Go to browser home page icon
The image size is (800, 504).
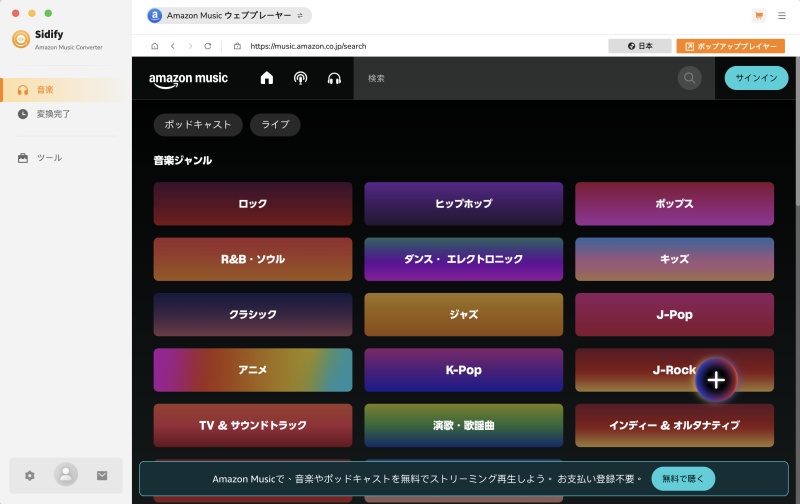[155, 46]
